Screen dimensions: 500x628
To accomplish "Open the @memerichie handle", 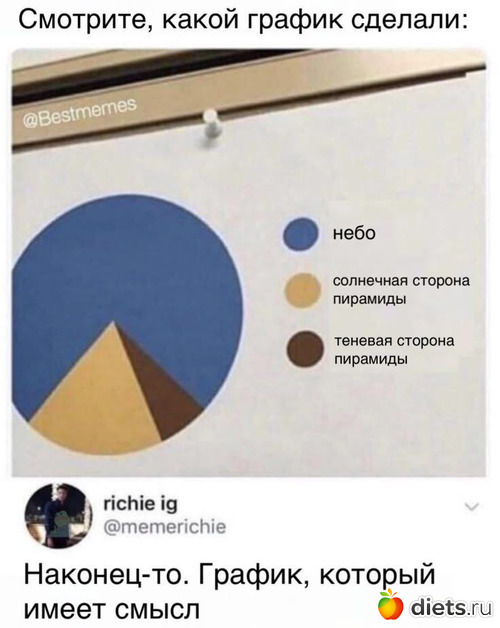I will (x=165, y=527).
